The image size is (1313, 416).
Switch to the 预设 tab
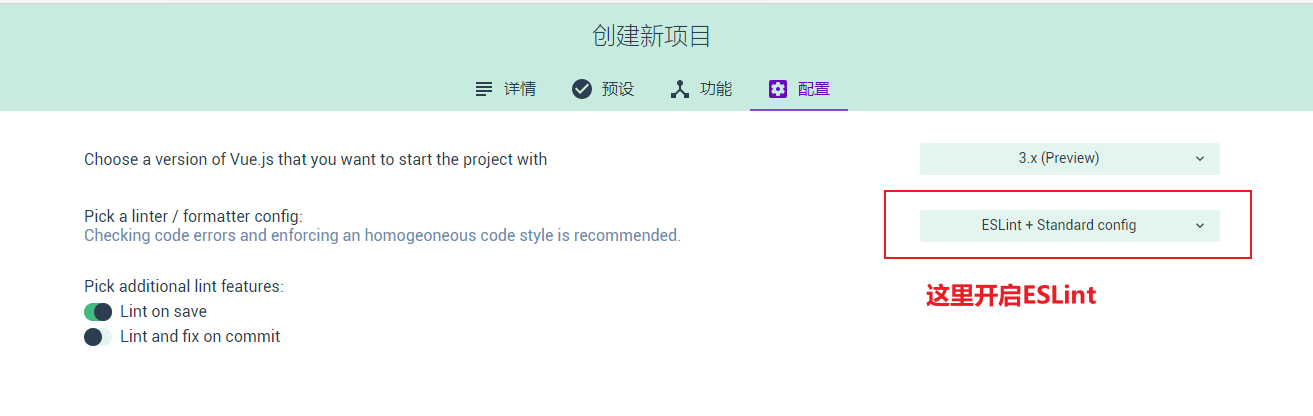pos(603,89)
